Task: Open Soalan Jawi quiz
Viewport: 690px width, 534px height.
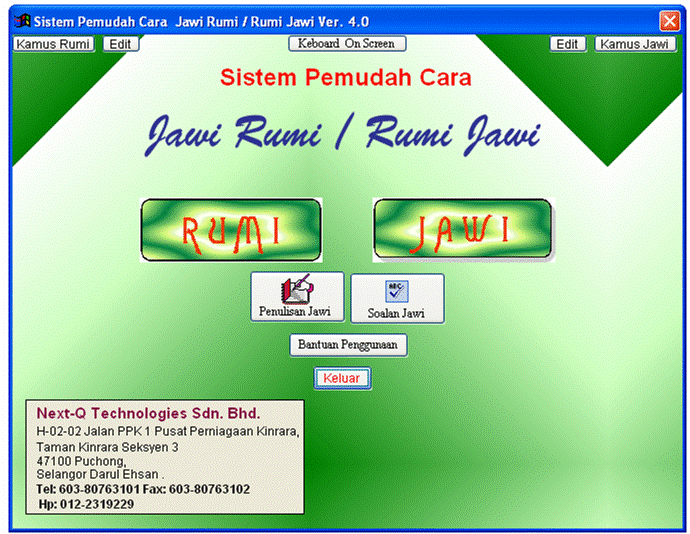Action: [397, 298]
